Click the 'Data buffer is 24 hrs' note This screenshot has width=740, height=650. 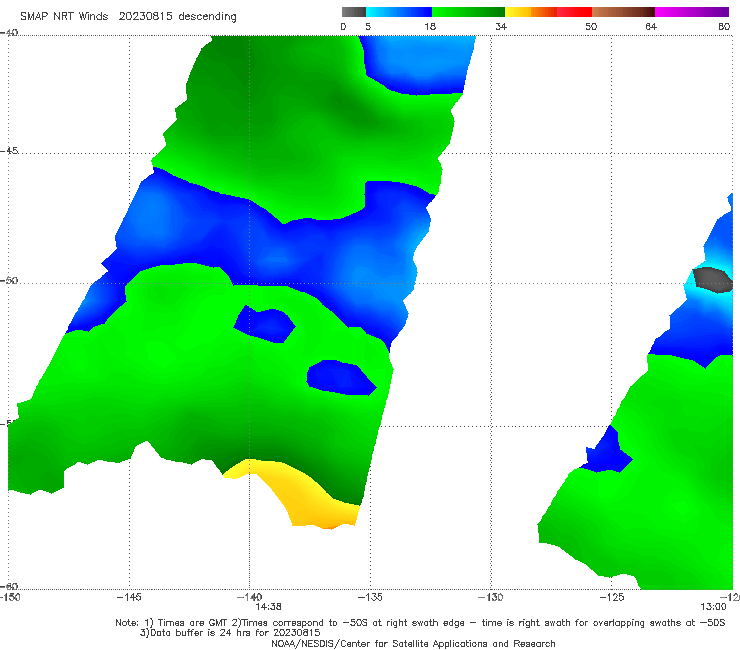[x=230, y=633]
